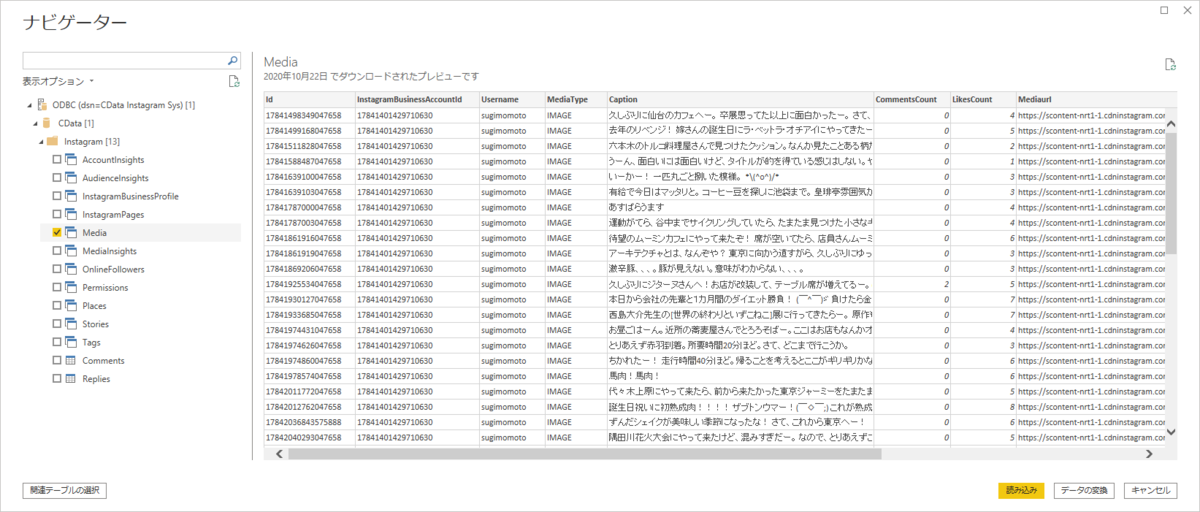
Task: Check the AudienceInsights checkbox
Action: 56,178
